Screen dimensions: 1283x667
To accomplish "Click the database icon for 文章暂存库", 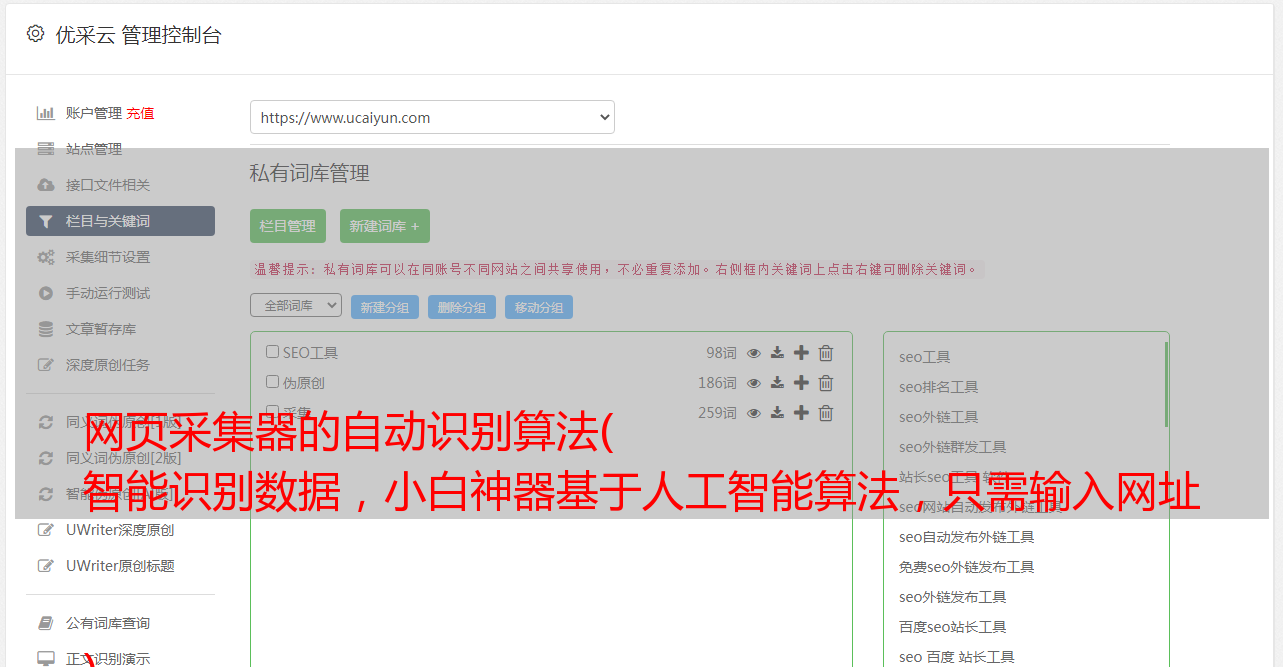I will [x=45, y=329].
